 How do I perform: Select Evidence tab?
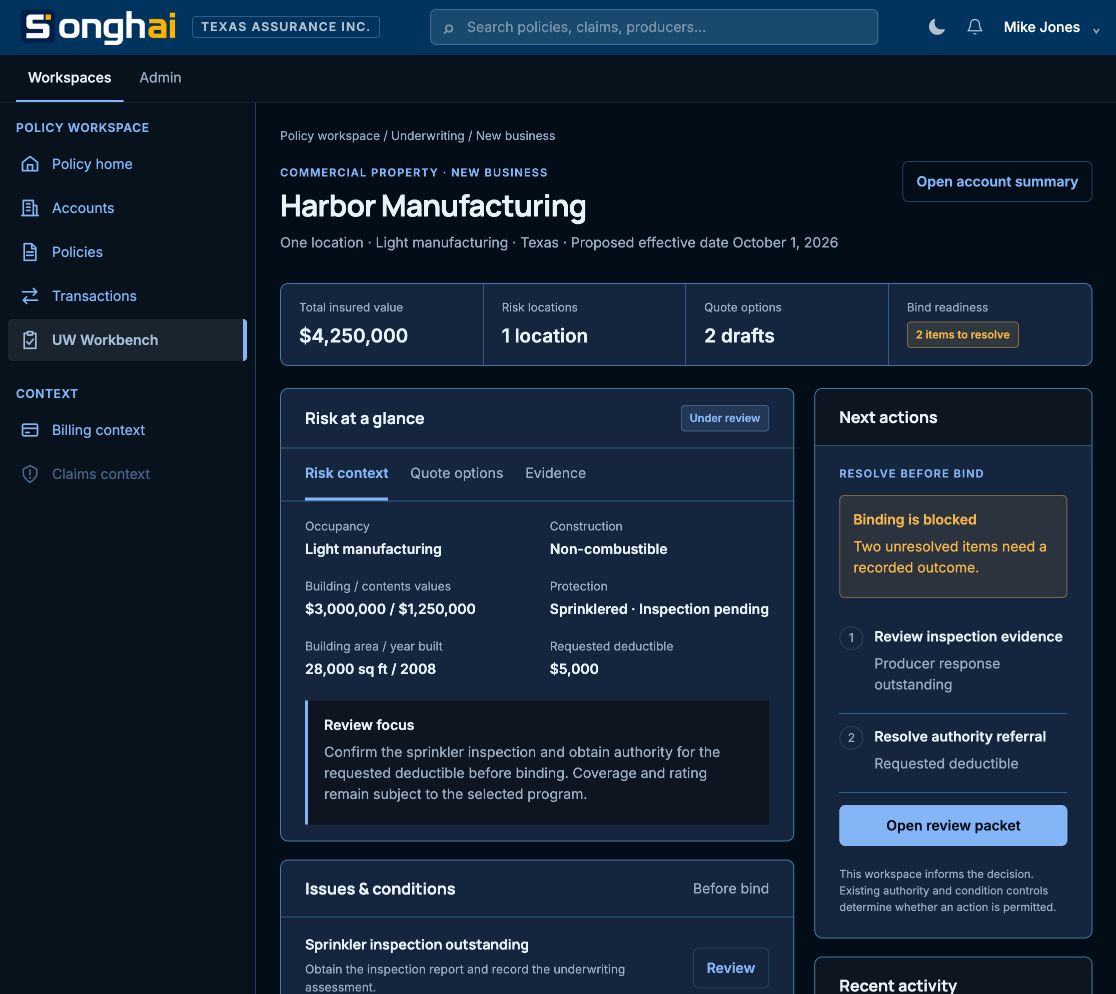click(x=555, y=473)
